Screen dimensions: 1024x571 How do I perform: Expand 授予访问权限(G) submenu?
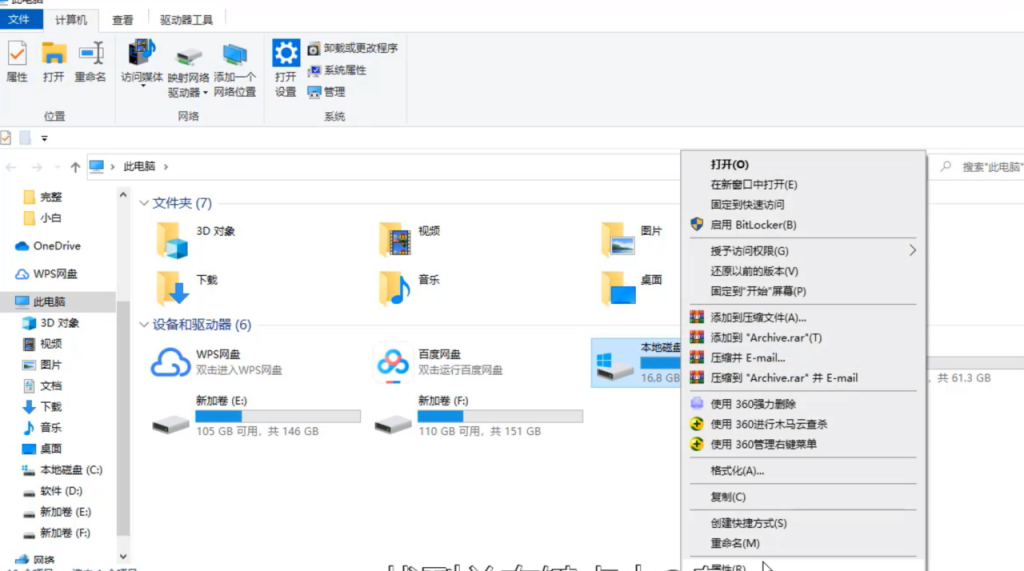click(911, 251)
